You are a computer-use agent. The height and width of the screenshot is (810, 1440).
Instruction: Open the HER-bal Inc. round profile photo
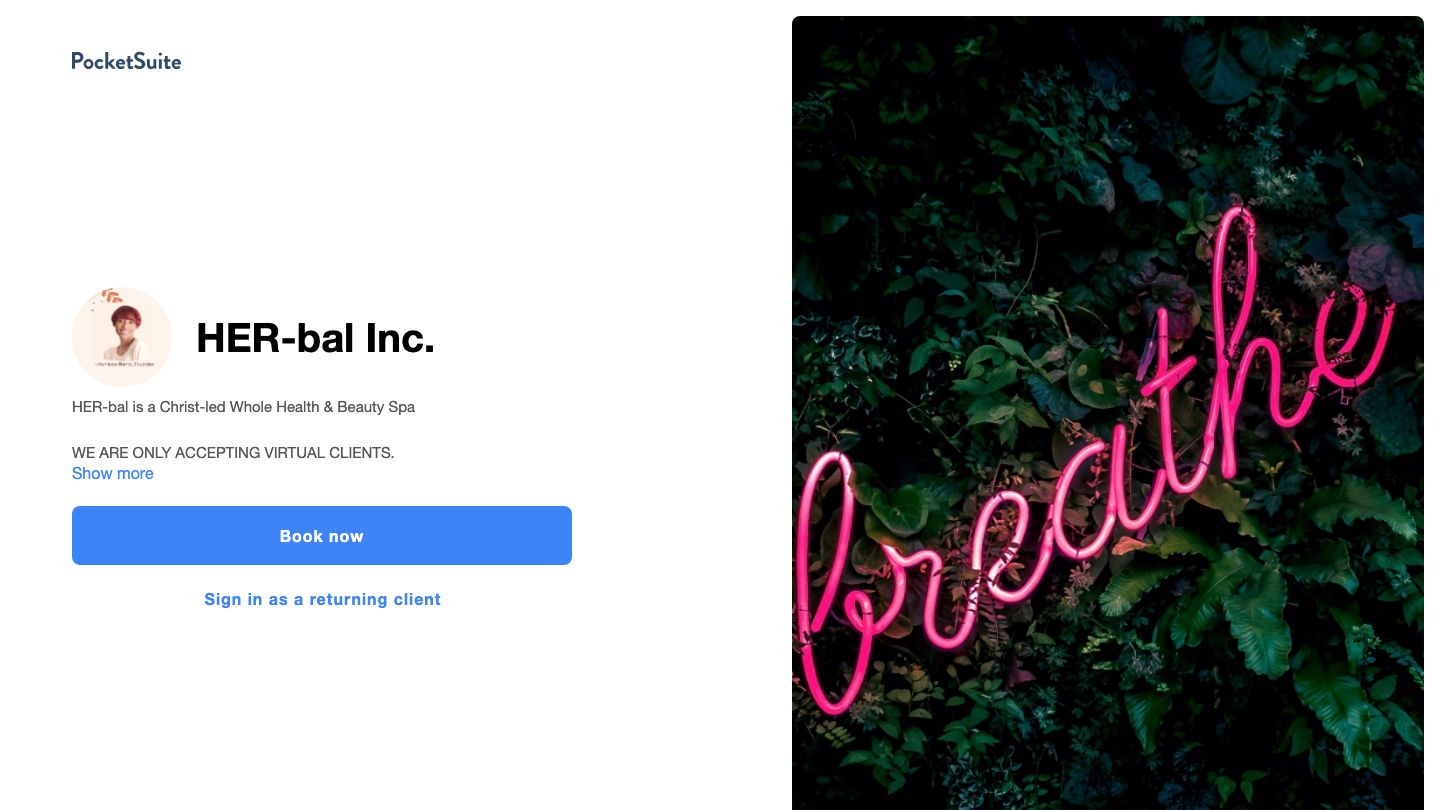pyautogui.click(x=122, y=337)
